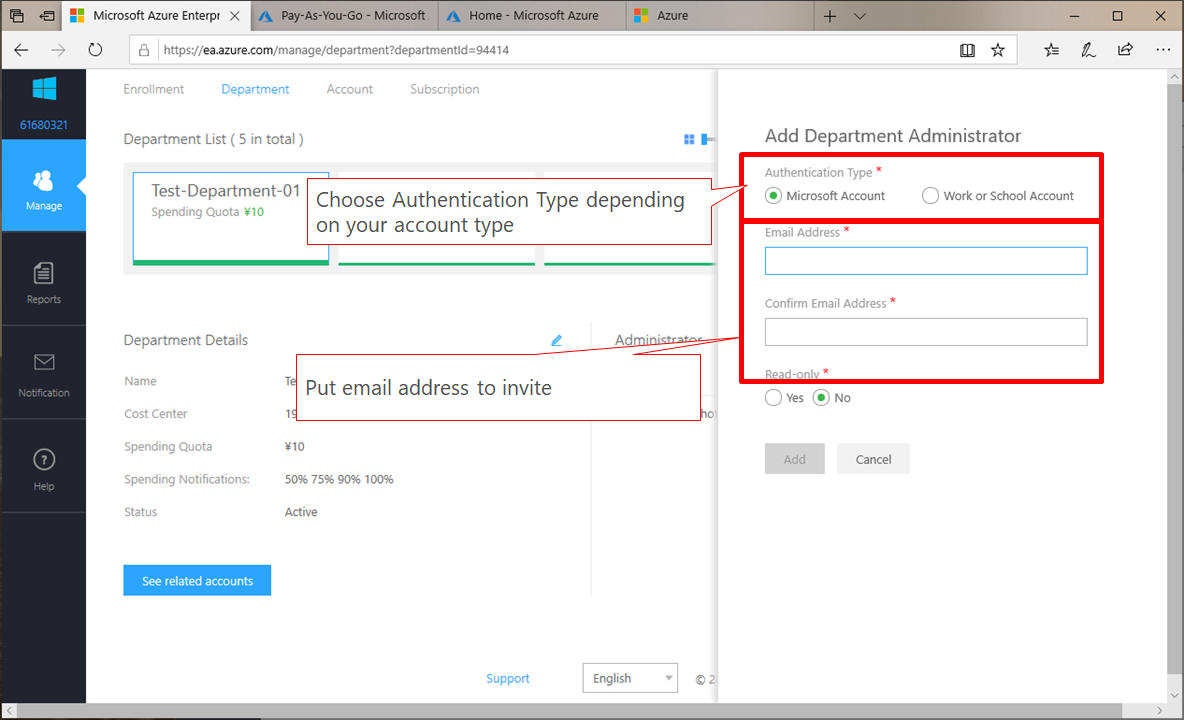Open the Help section in sidebar
1184x720 pixels.
click(44, 468)
